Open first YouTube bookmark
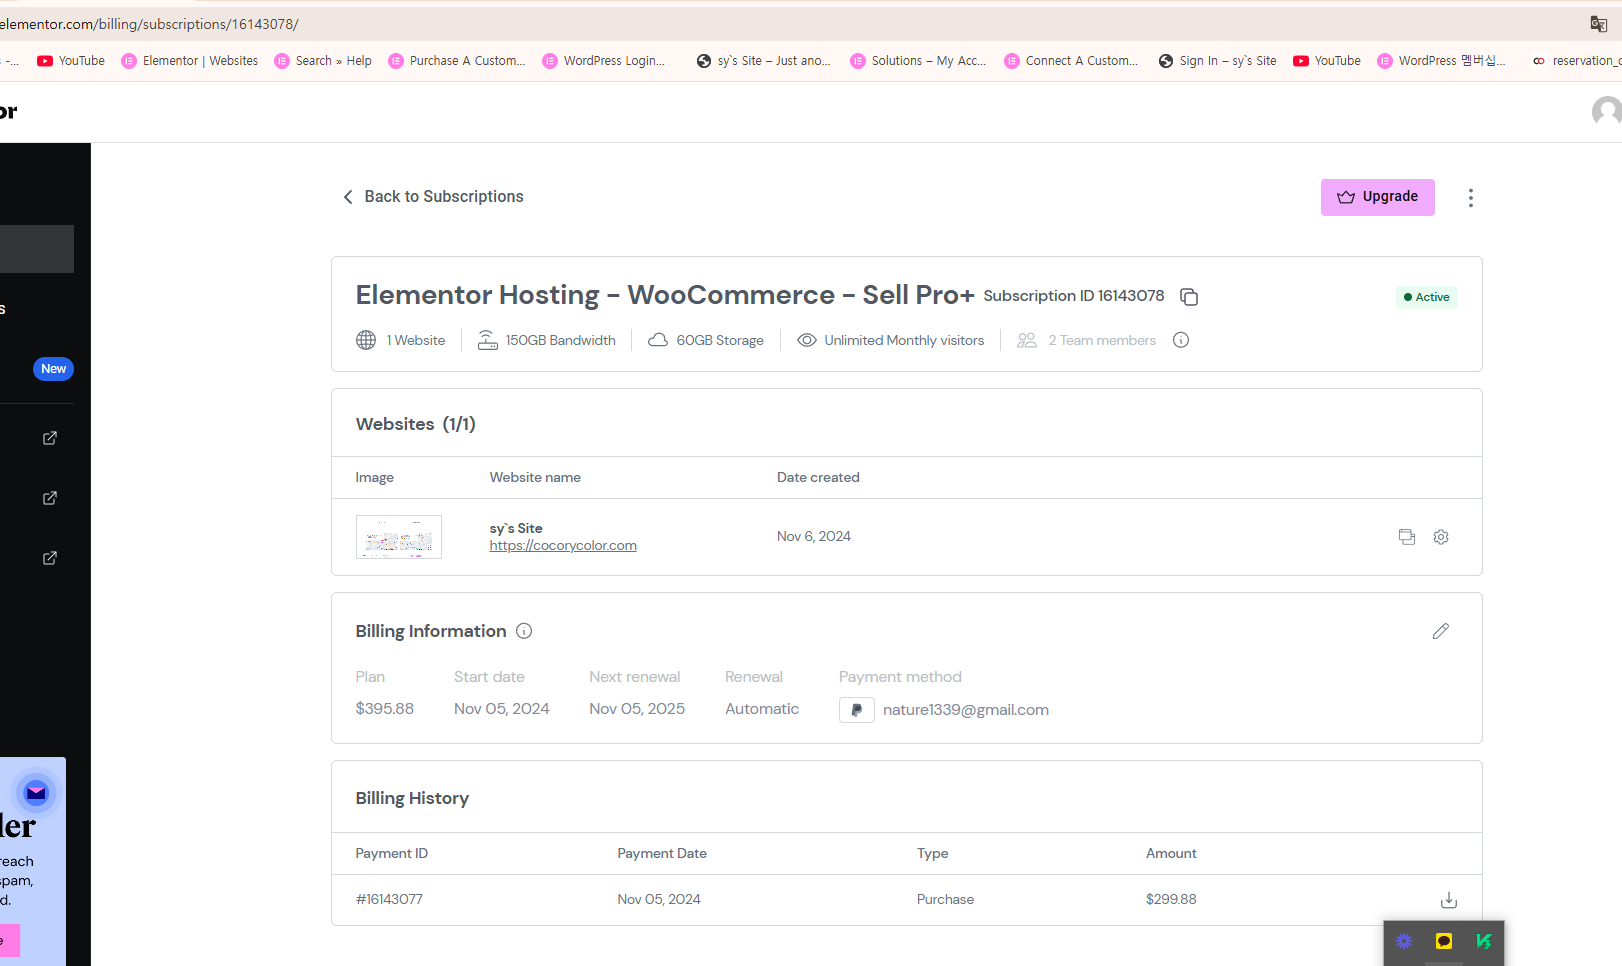Screen dimensions: 1622x966 click(x=71, y=61)
